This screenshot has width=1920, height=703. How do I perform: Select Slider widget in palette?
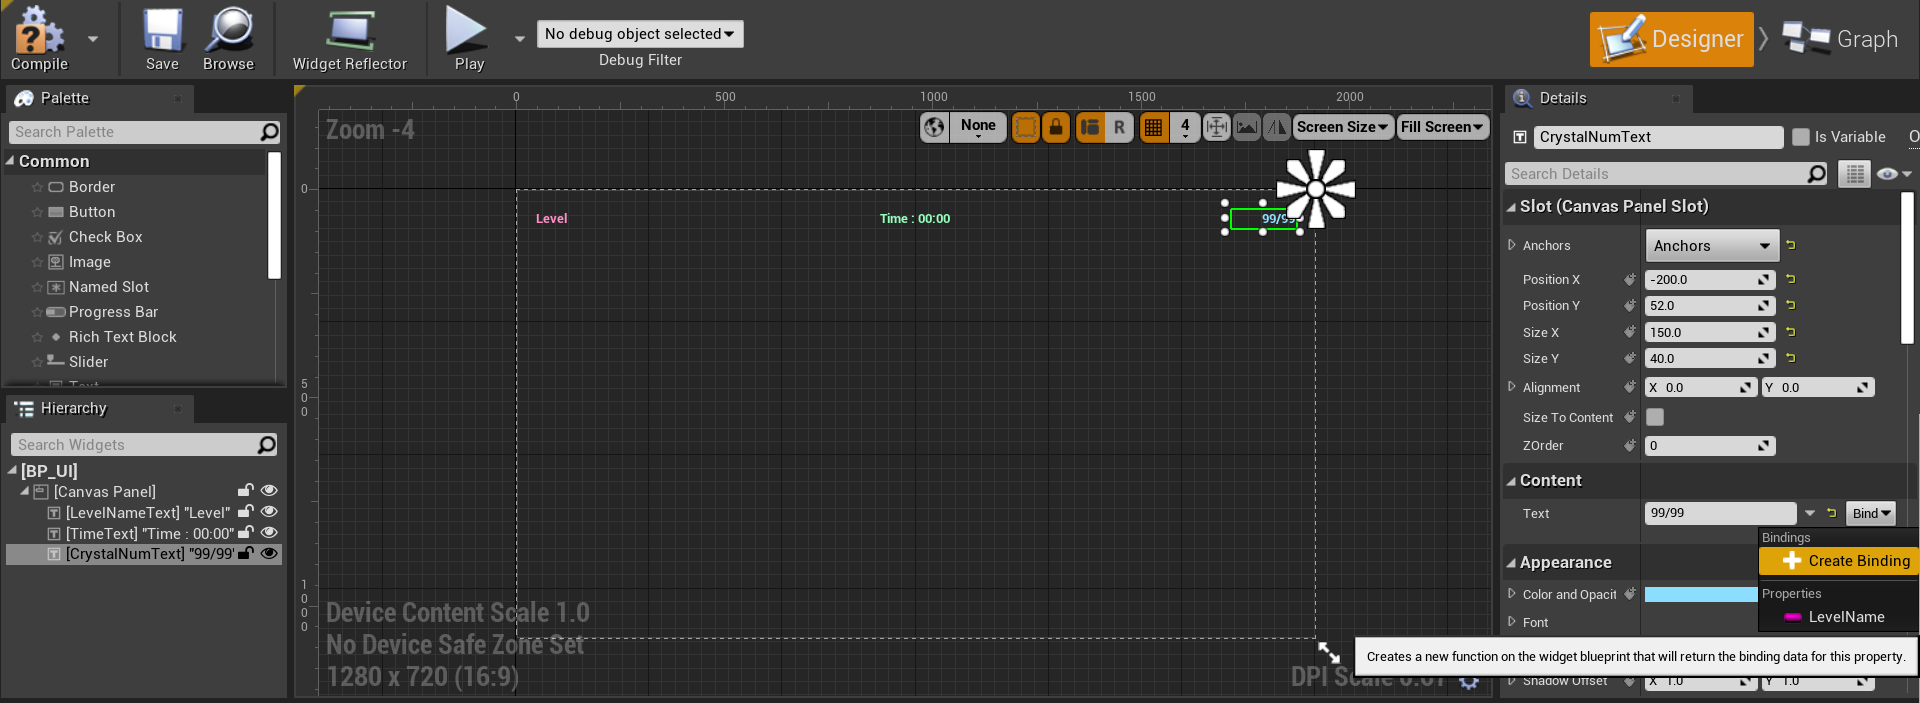click(x=78, y=362)
